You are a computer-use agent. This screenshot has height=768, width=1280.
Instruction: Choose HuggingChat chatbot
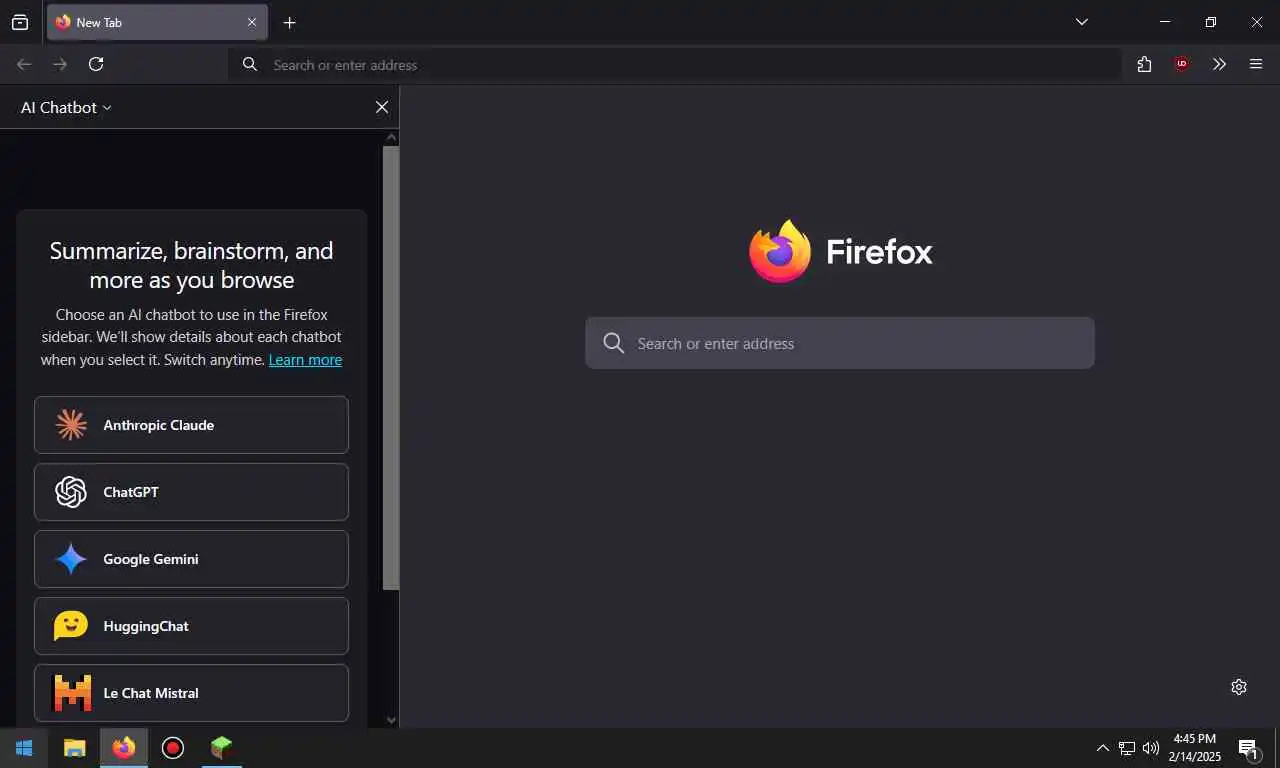tap(191, 626)
